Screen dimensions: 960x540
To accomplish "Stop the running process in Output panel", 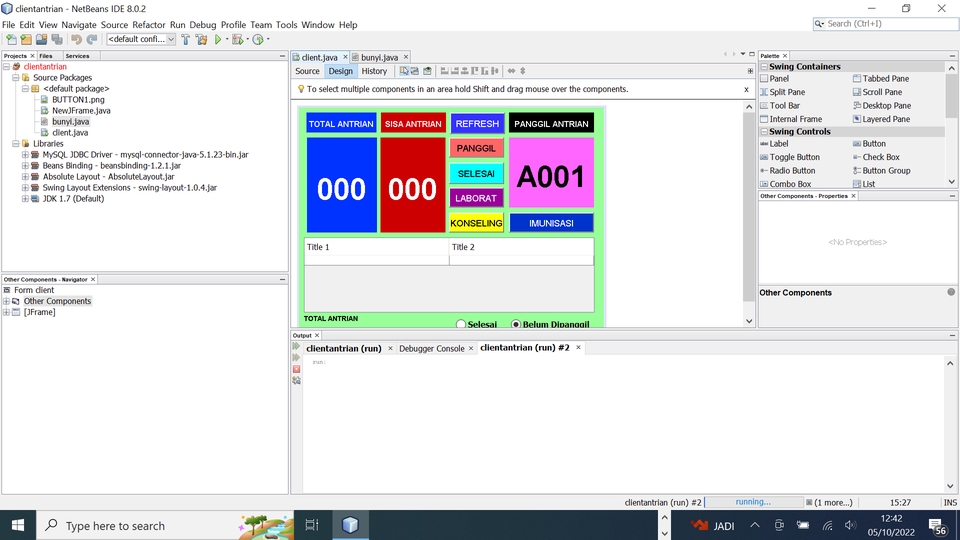I will pyautogui.click(x=296, y=369).
